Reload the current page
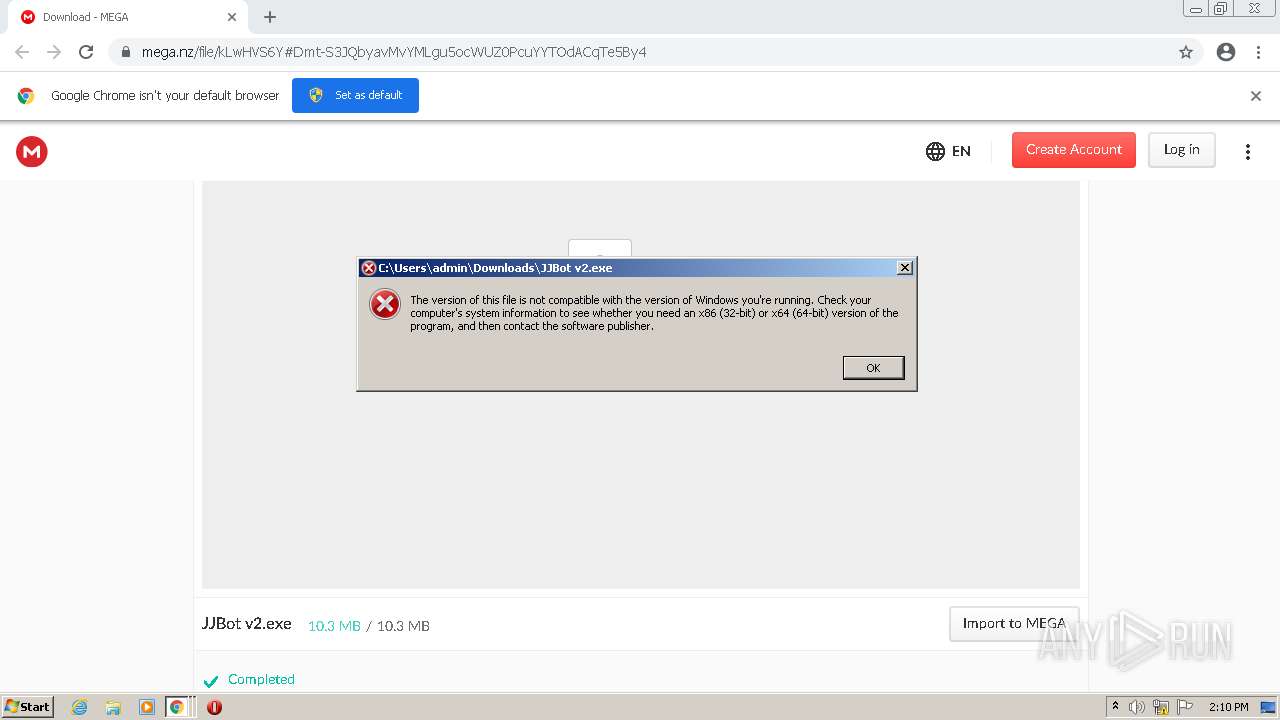Image resolution: width=1280 pixels, height=720 pixels. [86, 52]
